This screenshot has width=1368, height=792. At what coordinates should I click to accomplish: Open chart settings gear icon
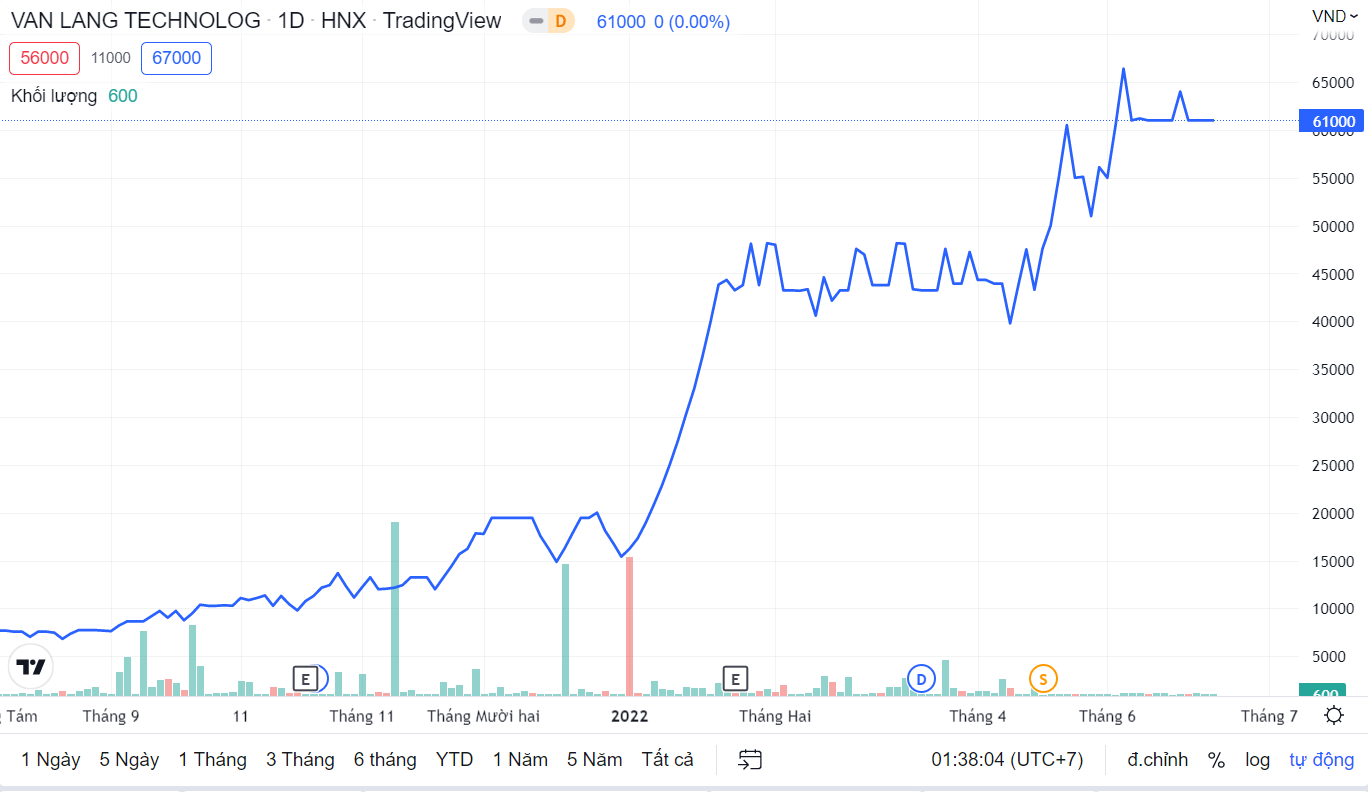[1333, 715]
